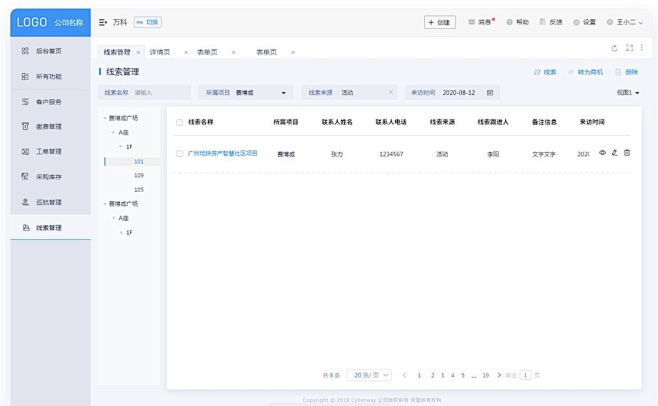Click the calendar icon in 来访时间 field
This screenshot has width=658, height=406.
490,93
